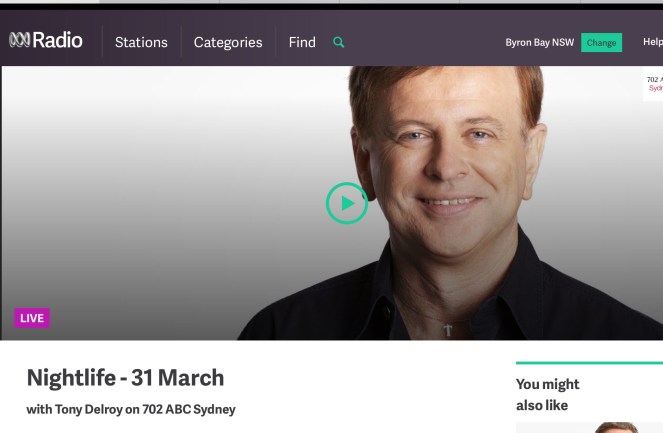
Task: Click the green line above You might also like
Action: pos(589,363)
